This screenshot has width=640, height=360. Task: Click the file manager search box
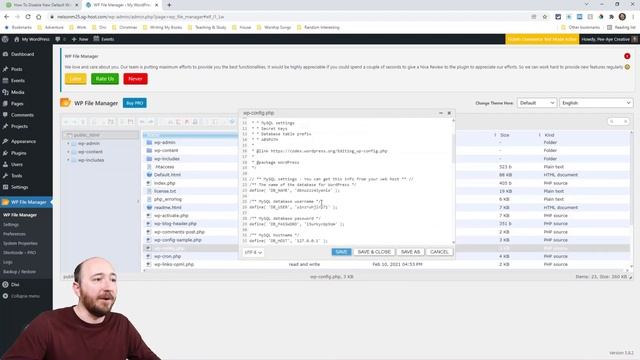[618, 122]
